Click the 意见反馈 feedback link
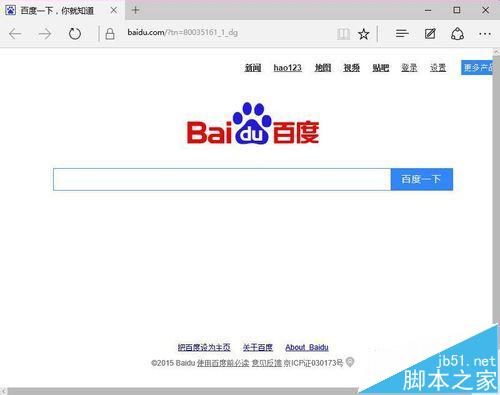 (x=267, y=363)
